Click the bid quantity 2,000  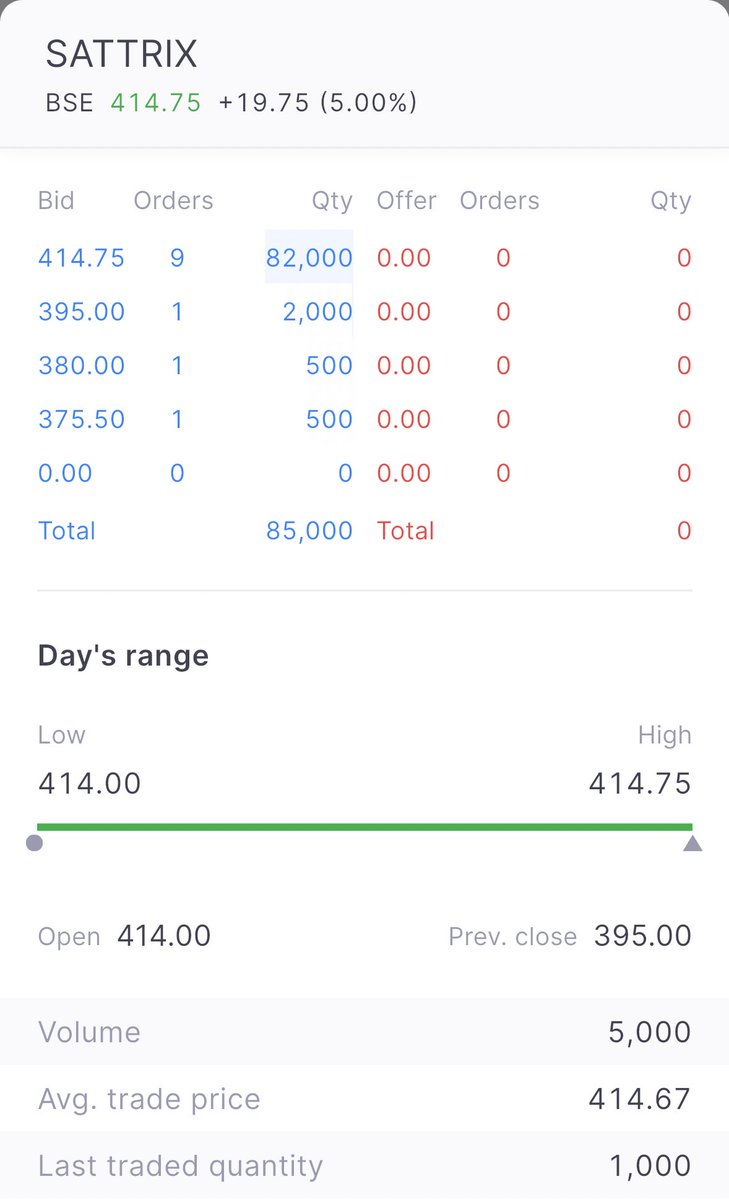[x=318, y=312]
